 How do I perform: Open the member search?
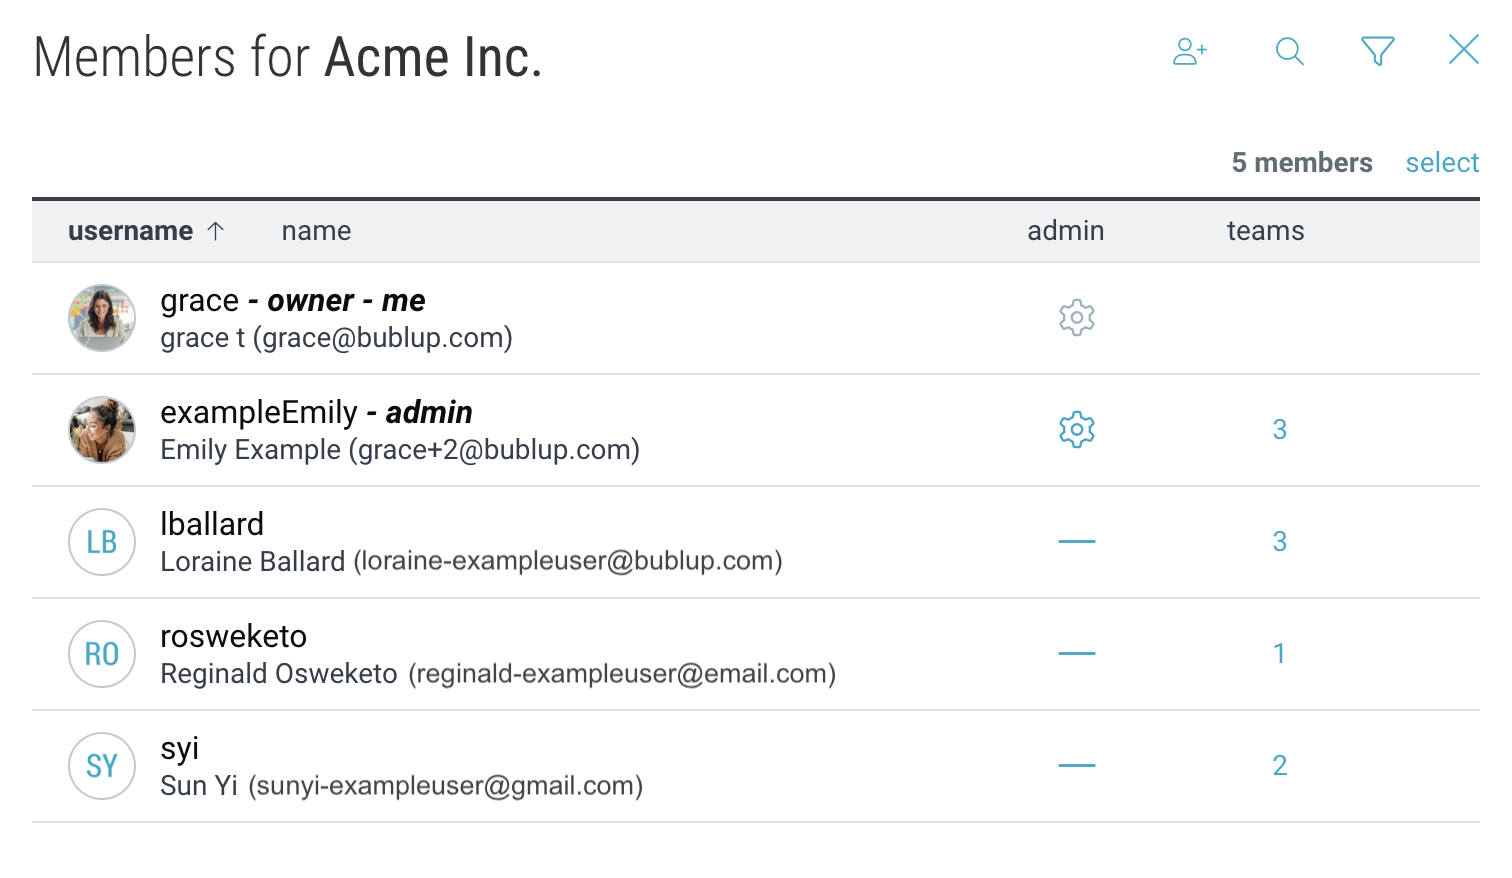tap(1289, 51)
